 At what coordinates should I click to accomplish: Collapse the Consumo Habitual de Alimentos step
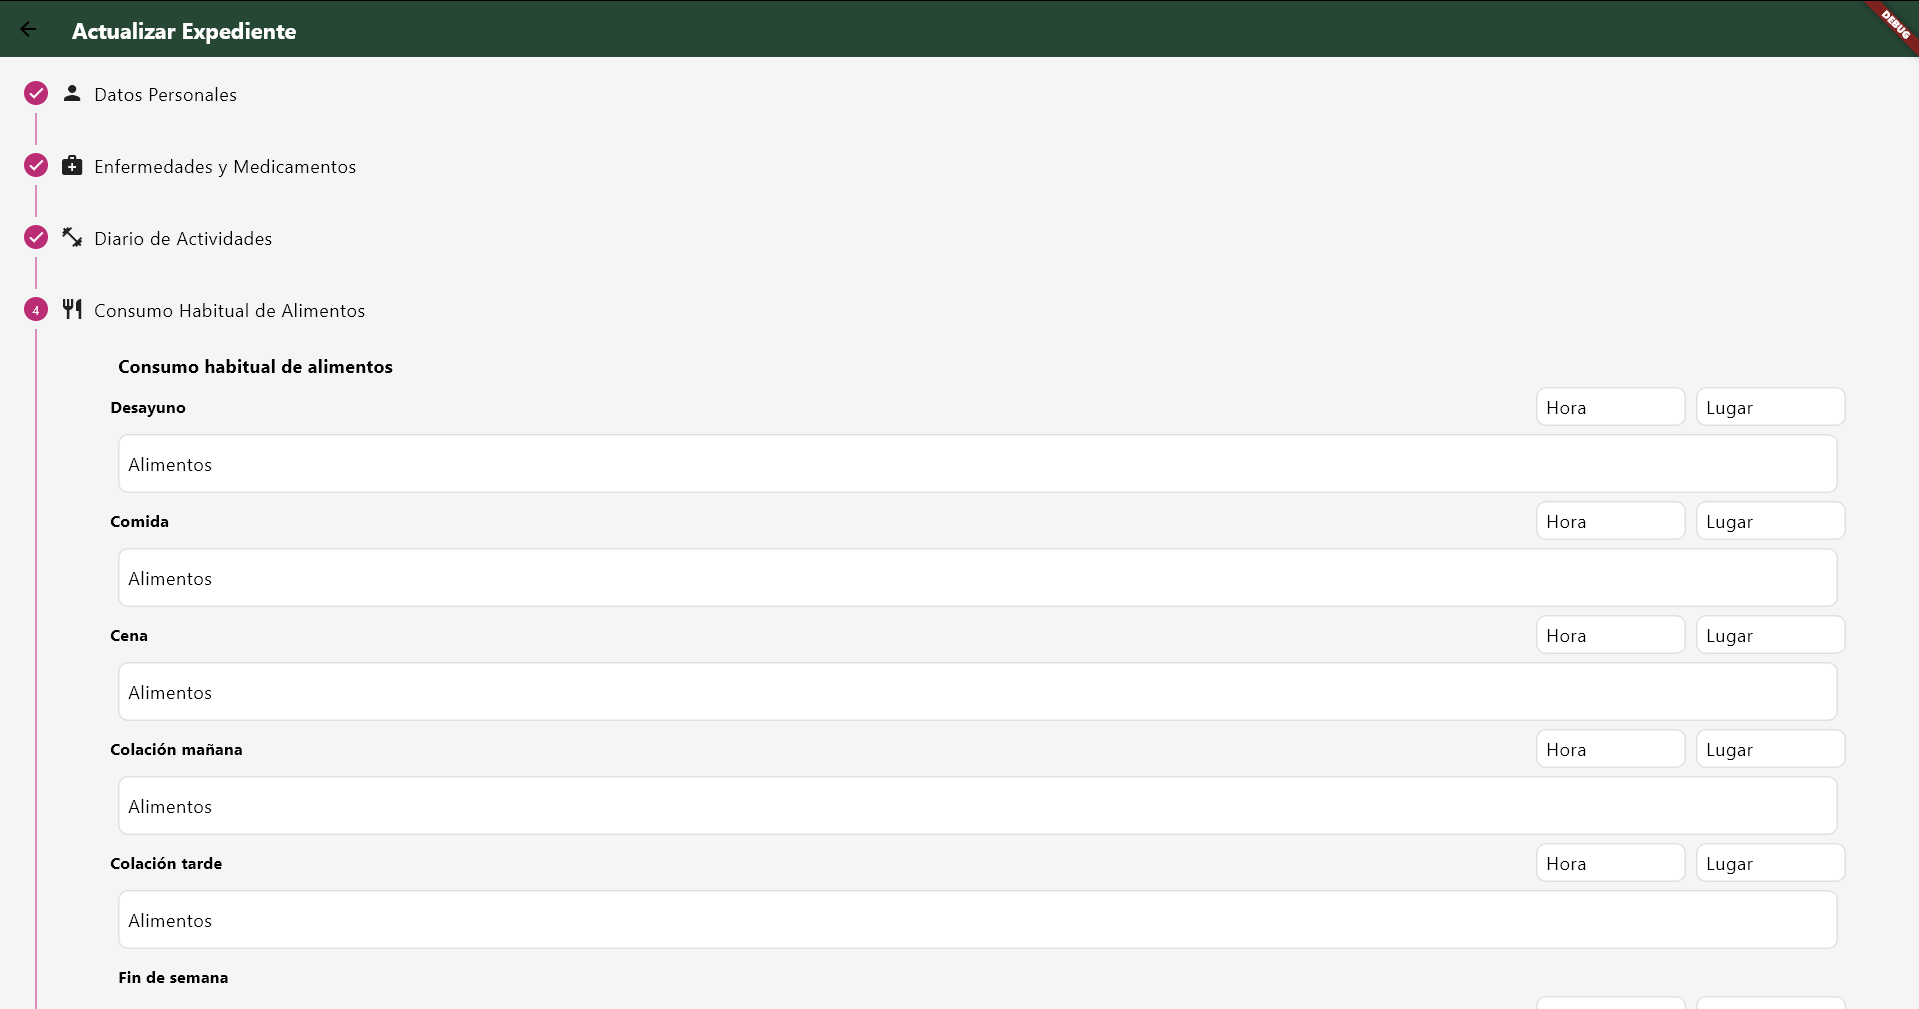(x=229, y=311)
